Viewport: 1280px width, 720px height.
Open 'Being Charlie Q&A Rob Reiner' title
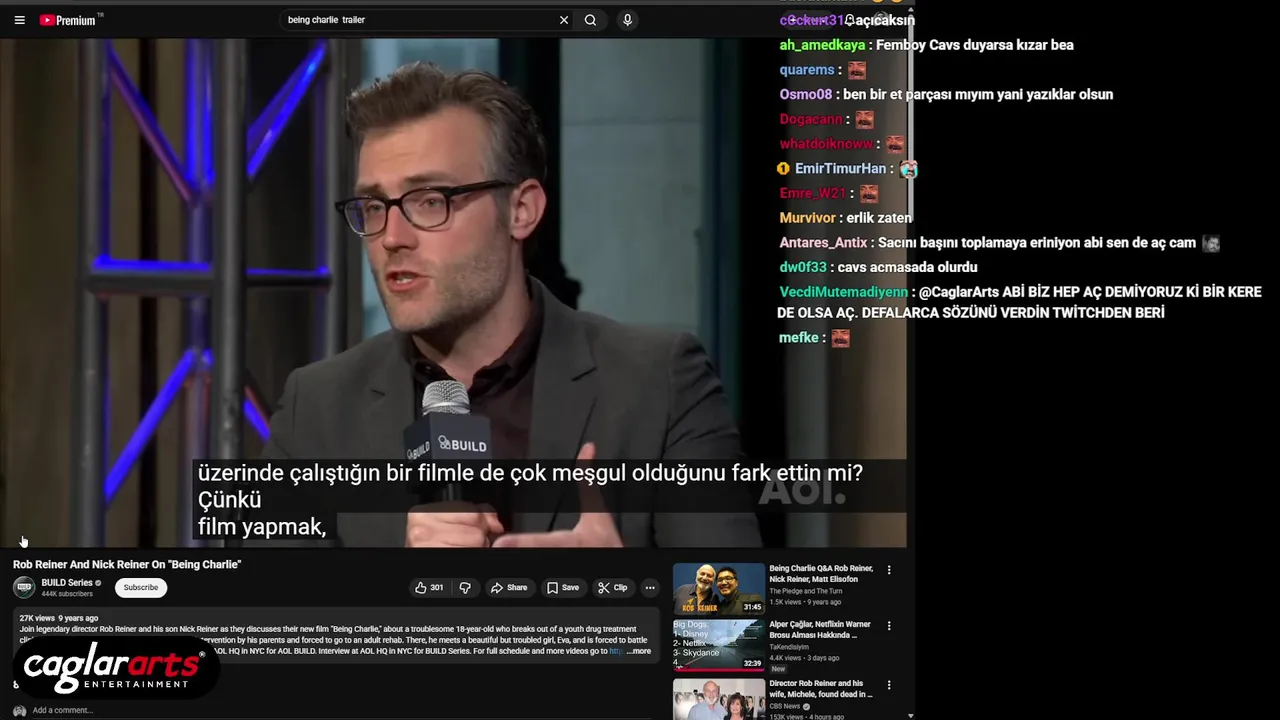tap(821, 573)
